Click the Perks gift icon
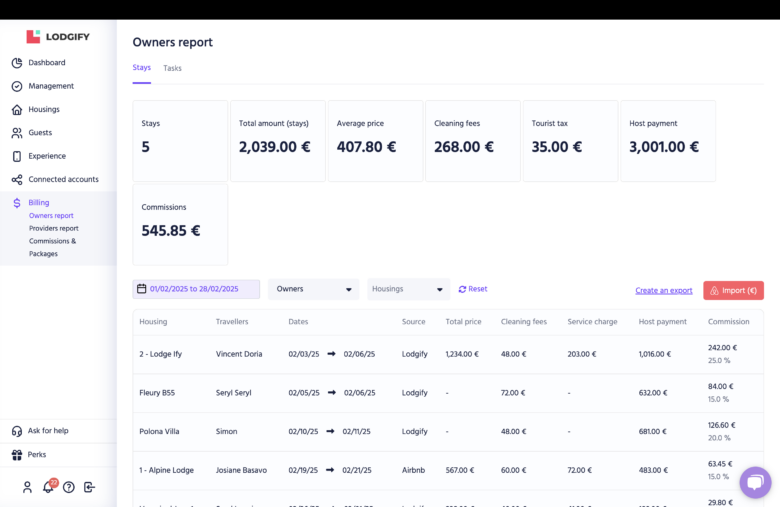 (x=17, y=455)
